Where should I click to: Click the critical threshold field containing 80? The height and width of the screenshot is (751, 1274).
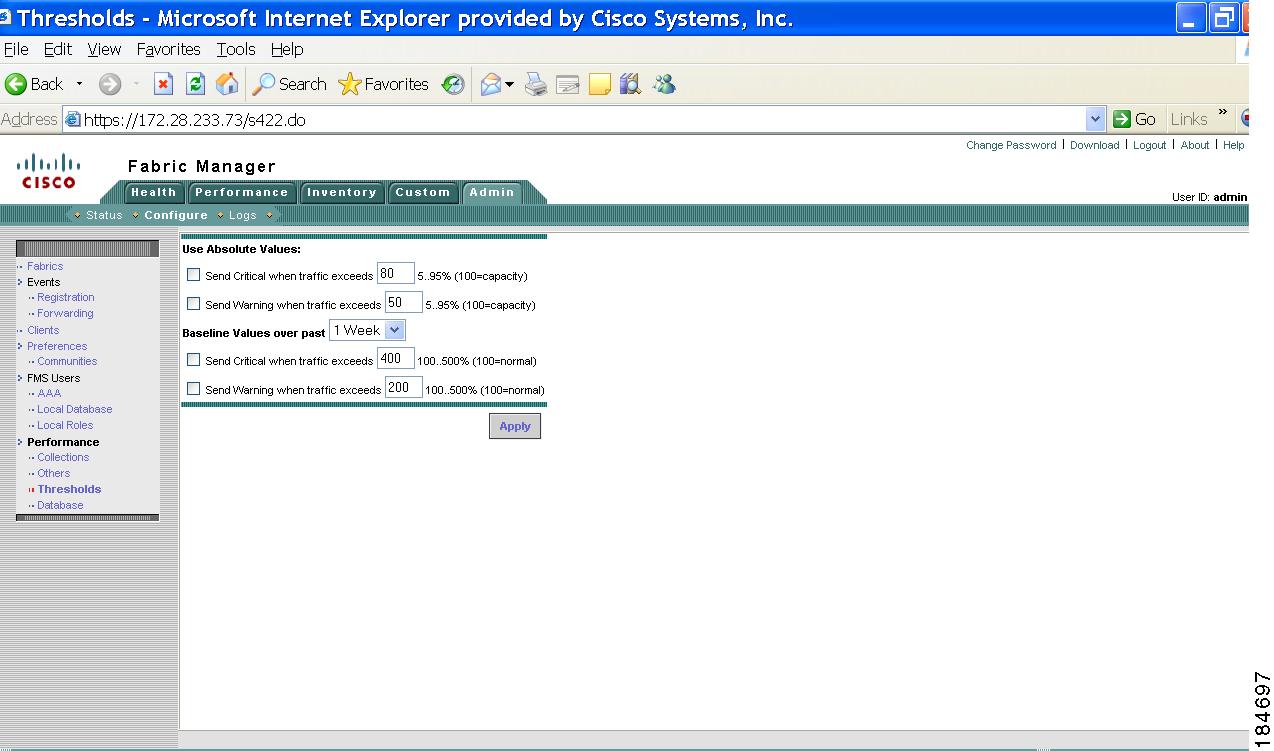click(396, 274)
